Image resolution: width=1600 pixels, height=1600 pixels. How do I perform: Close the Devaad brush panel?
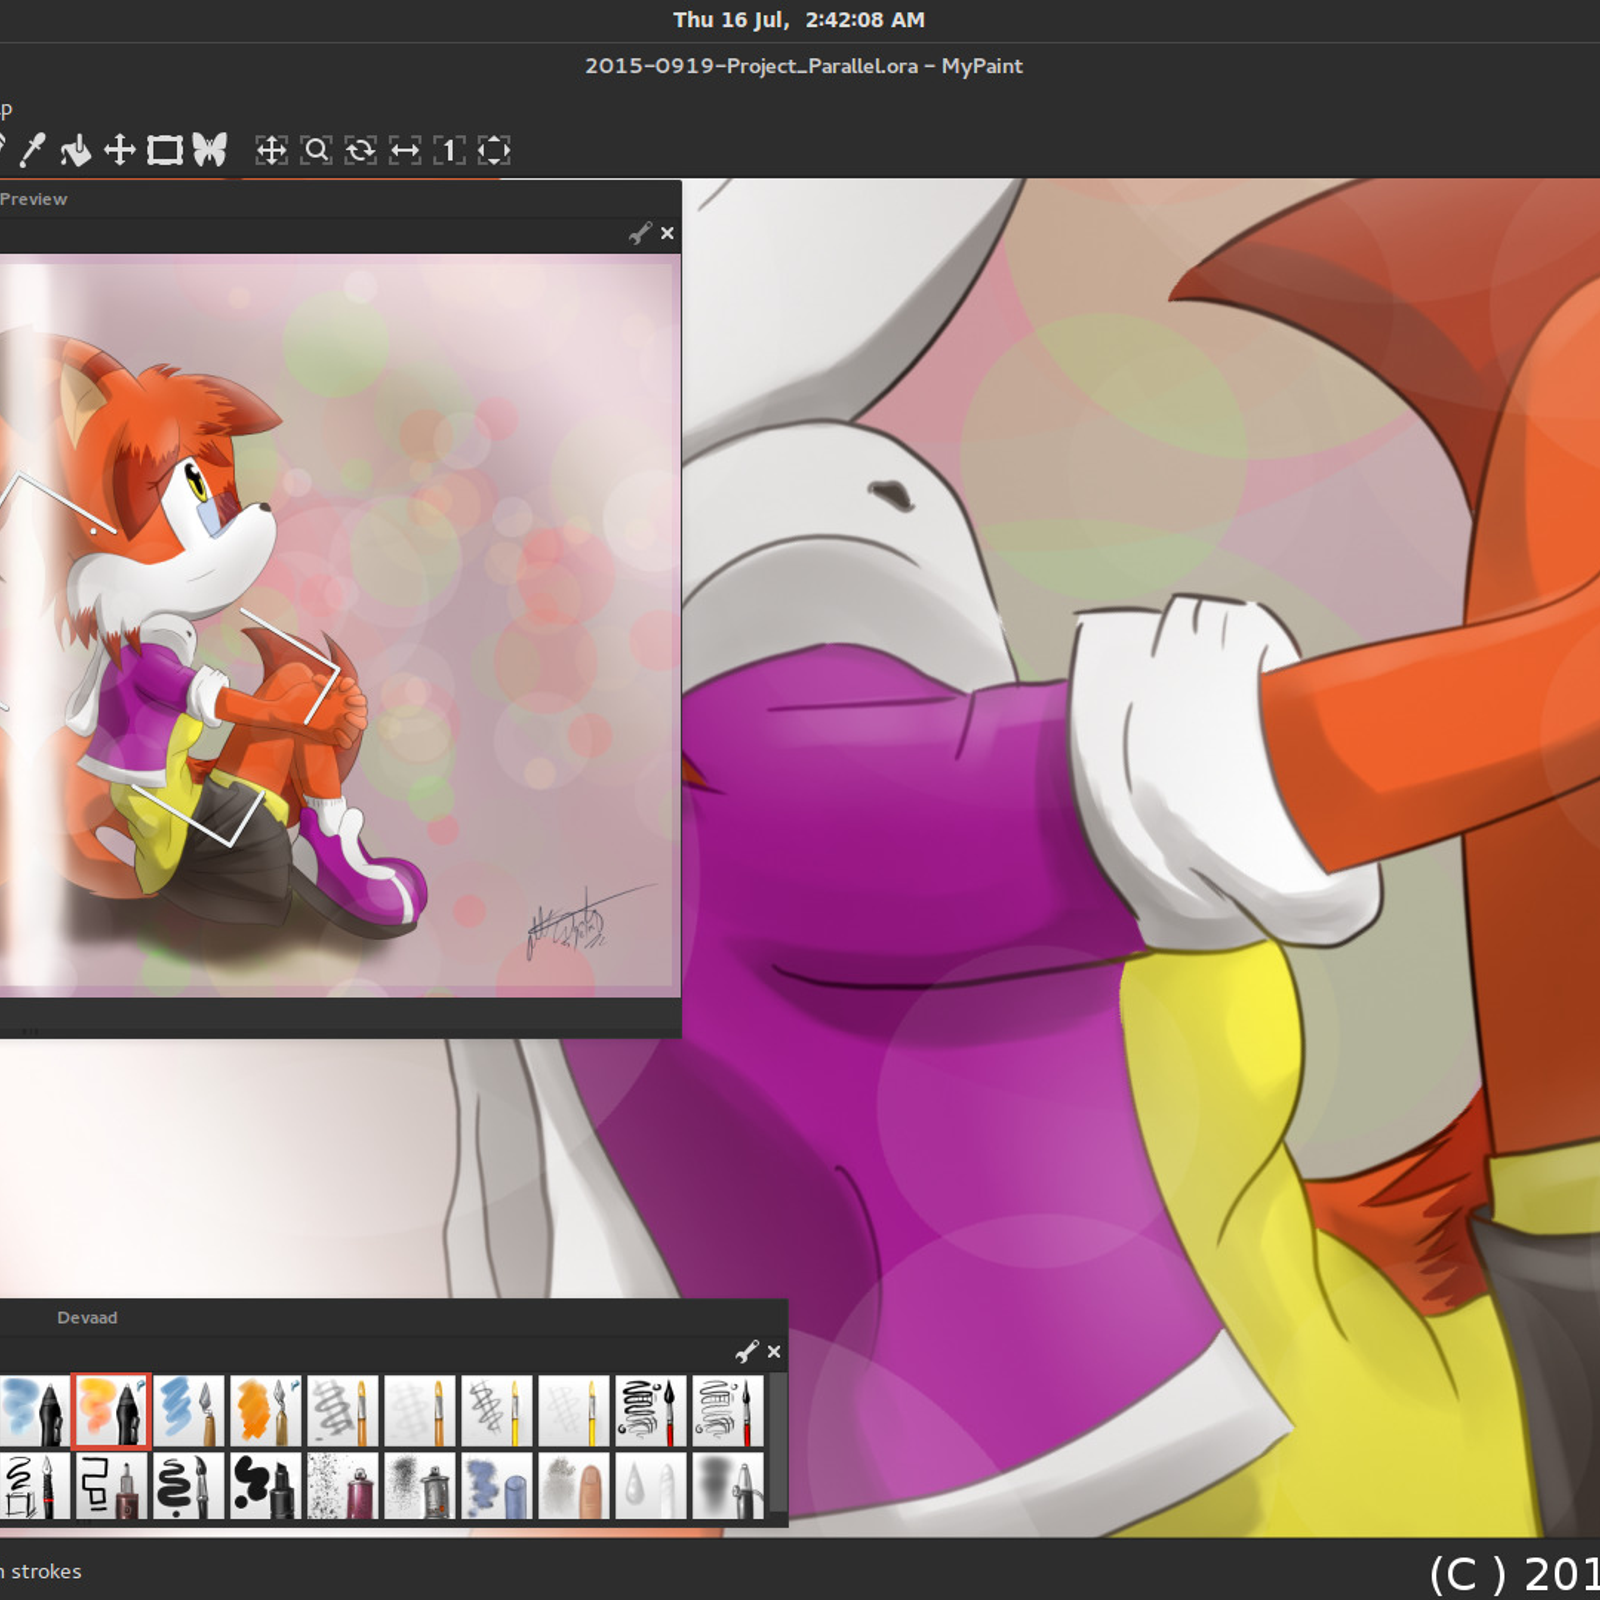tap(774, 1352)
